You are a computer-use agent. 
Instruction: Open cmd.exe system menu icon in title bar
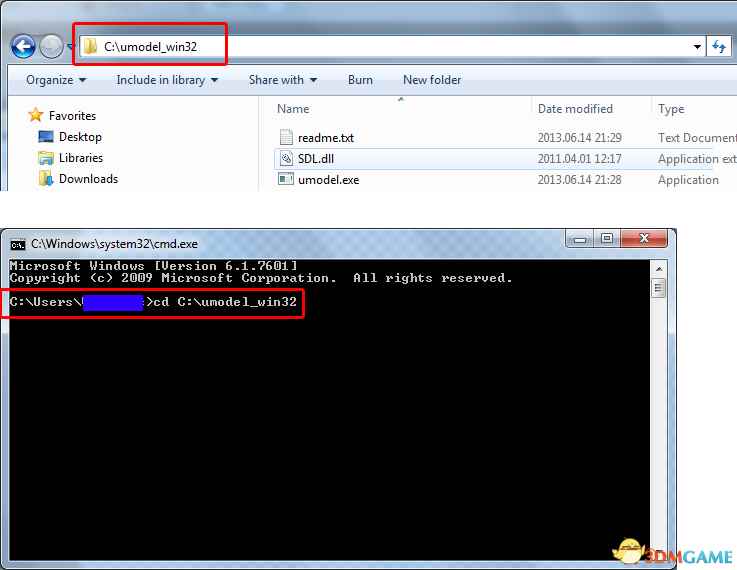point(18,244)
